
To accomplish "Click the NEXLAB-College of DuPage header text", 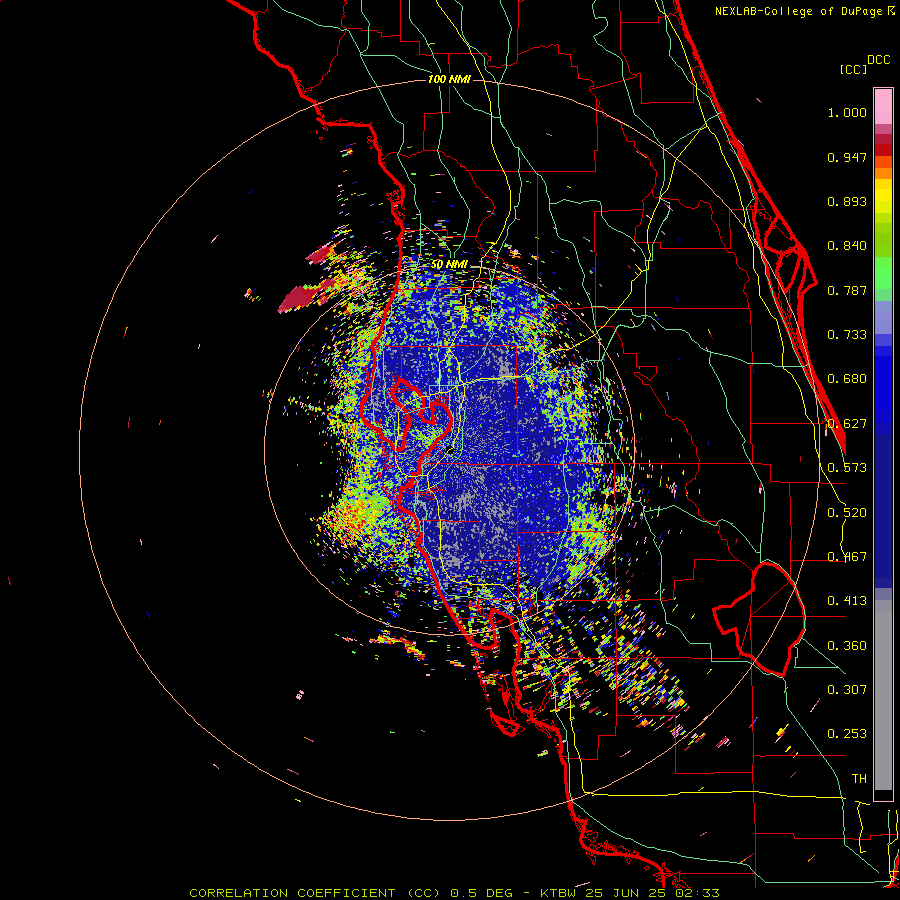I will pos(798,11).
